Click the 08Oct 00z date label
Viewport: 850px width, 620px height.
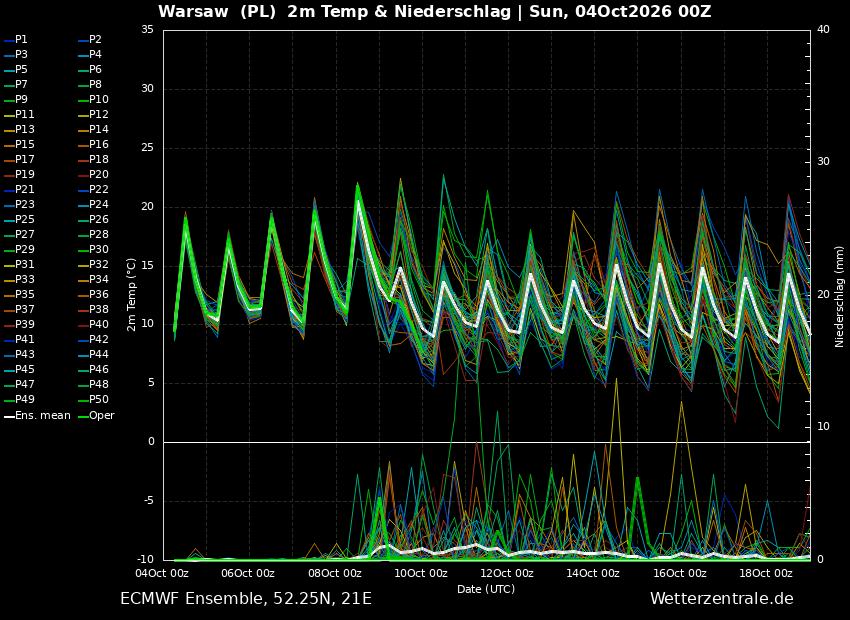coord(334,573)
